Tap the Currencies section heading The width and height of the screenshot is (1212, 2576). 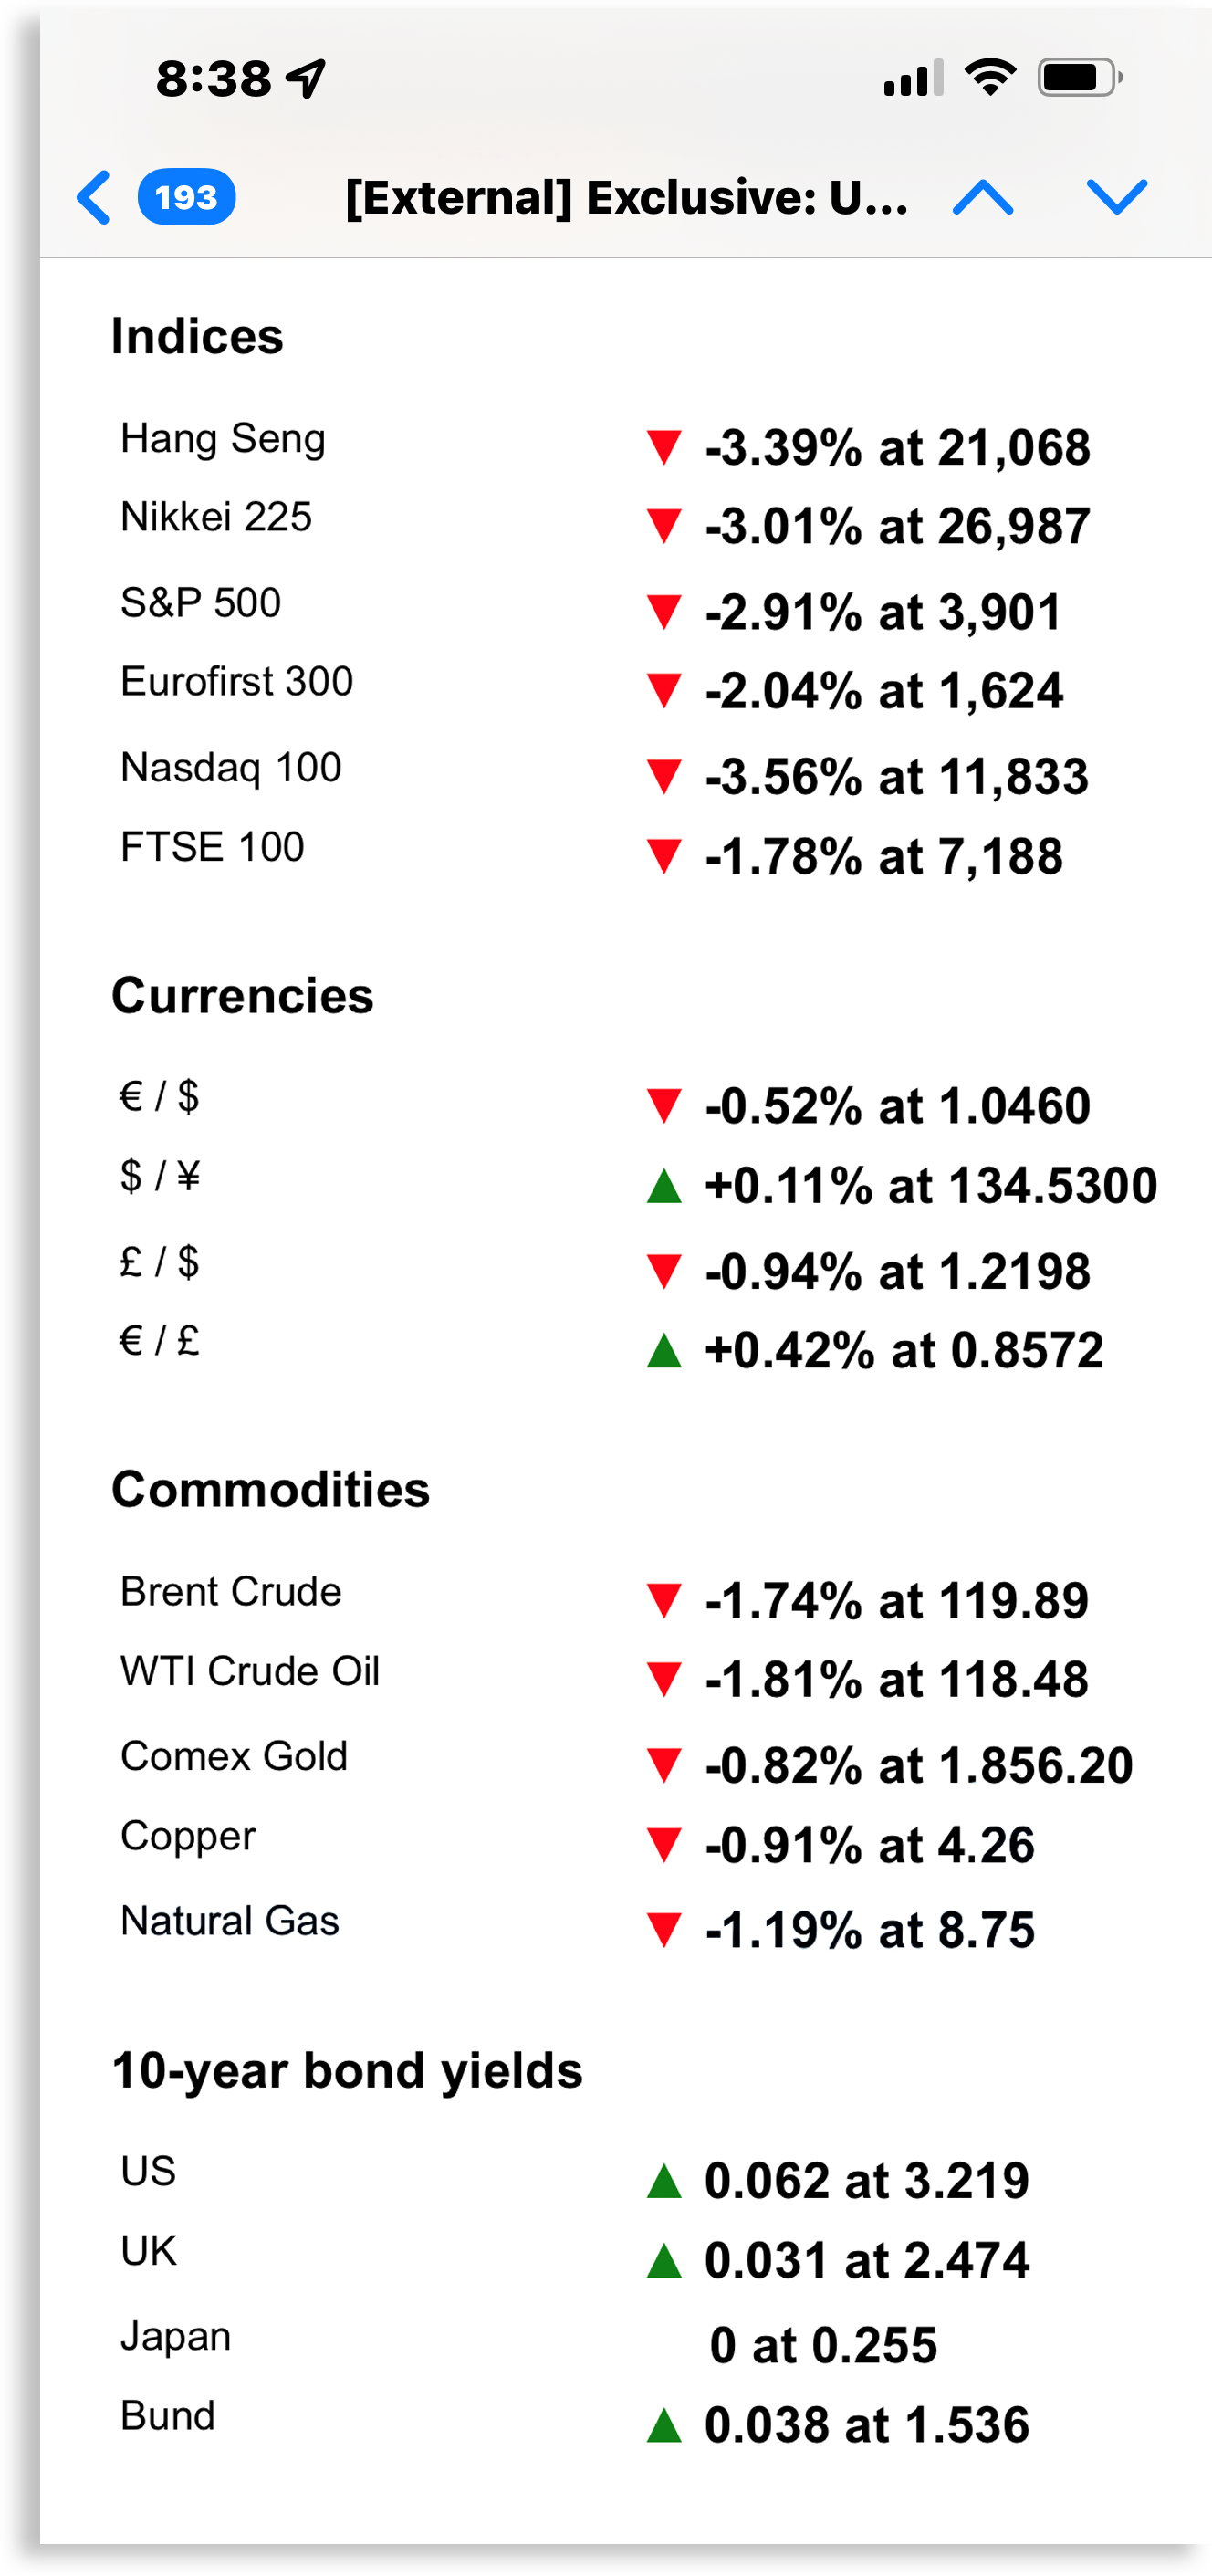[x=242, y=996]
